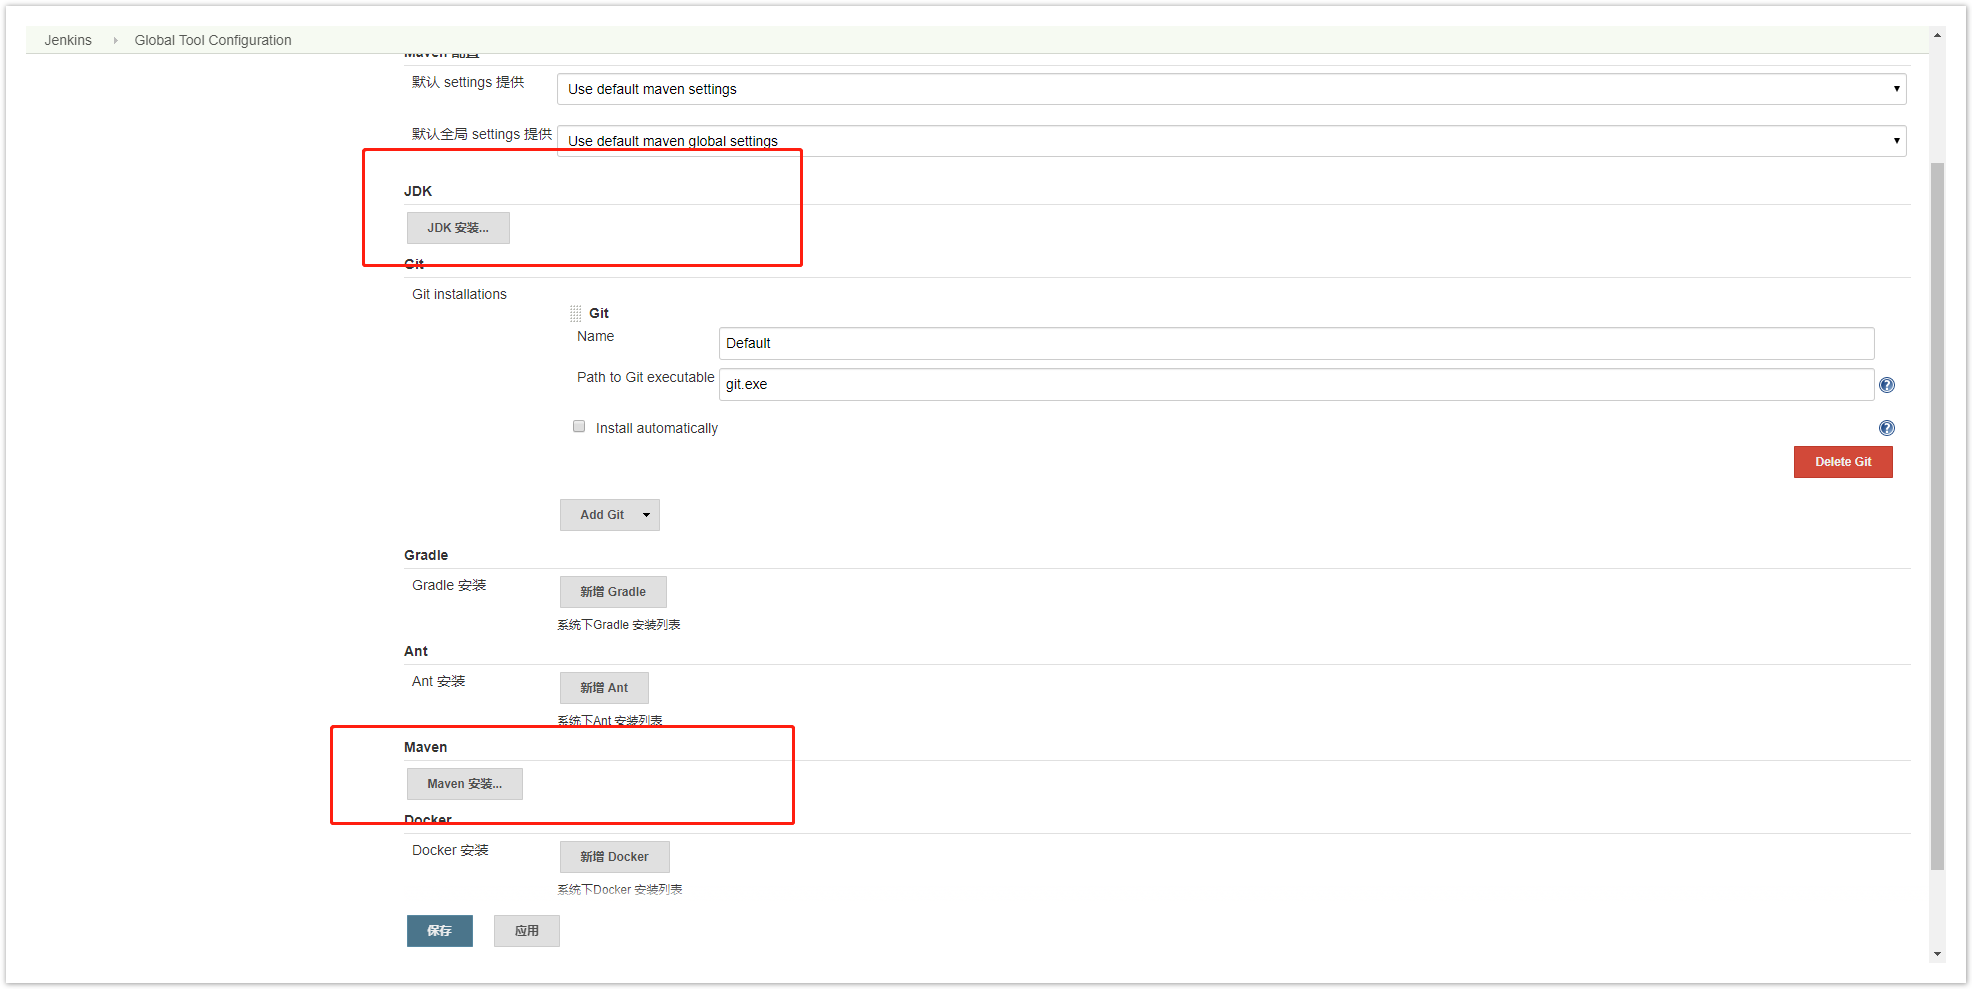Click the vertical page scrollbar thumb
Viewport: 1972px width, 989px height.
point(1937,515)
